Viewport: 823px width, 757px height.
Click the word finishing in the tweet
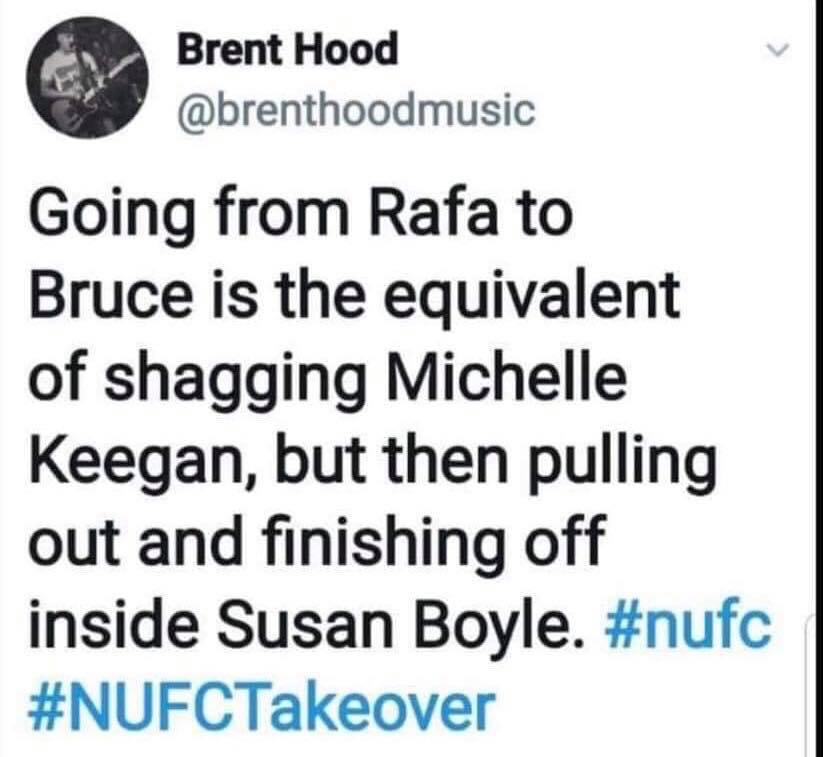point(387,544)
